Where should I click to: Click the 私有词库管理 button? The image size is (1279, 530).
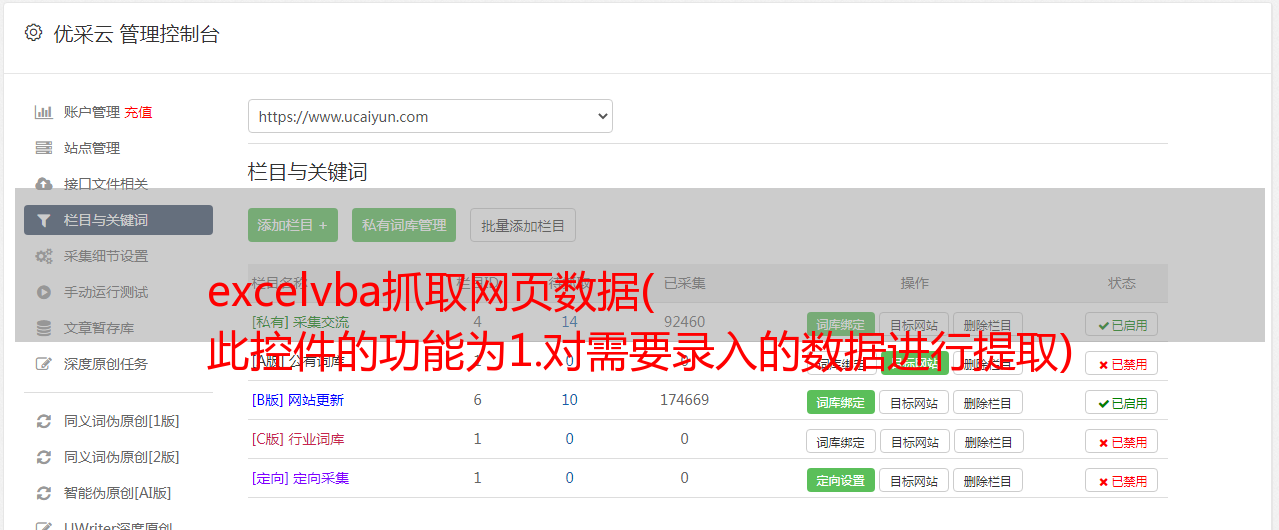(404, 225)
